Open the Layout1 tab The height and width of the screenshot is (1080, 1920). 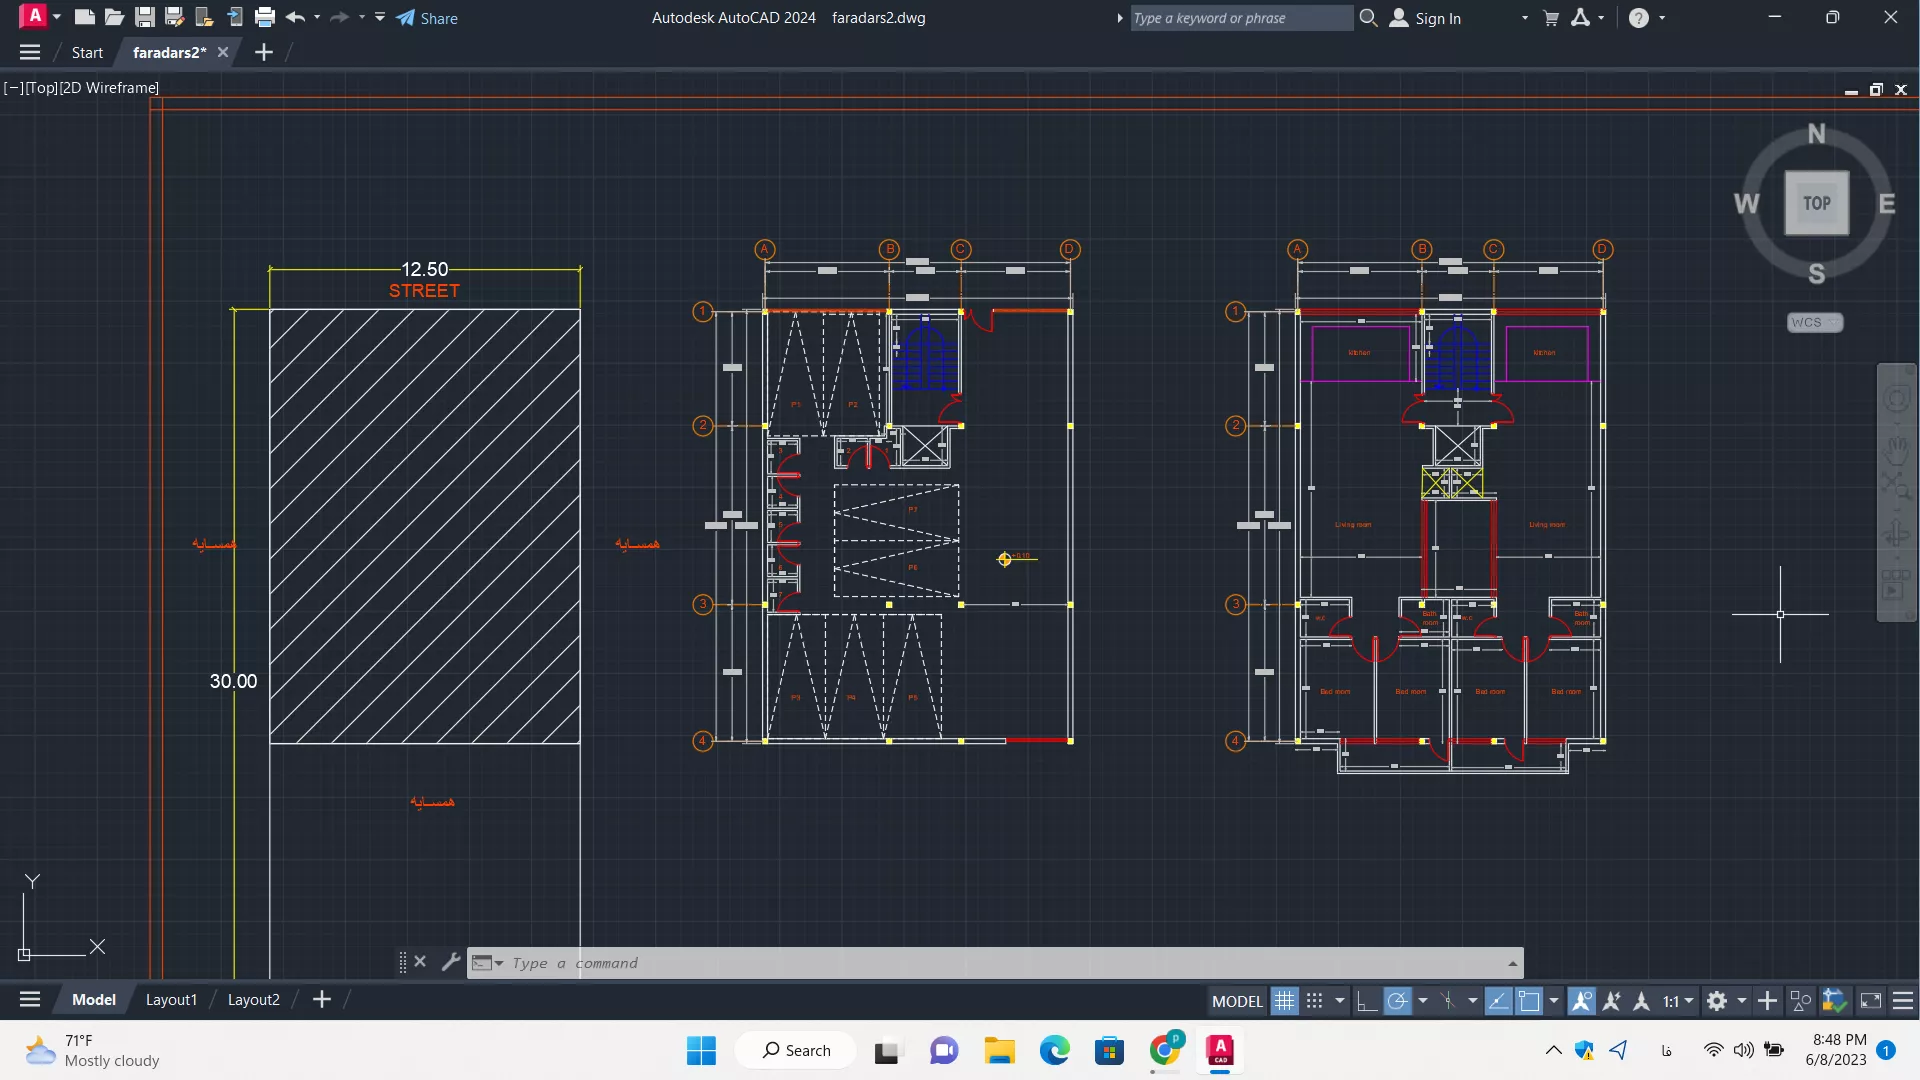[171, 999]
